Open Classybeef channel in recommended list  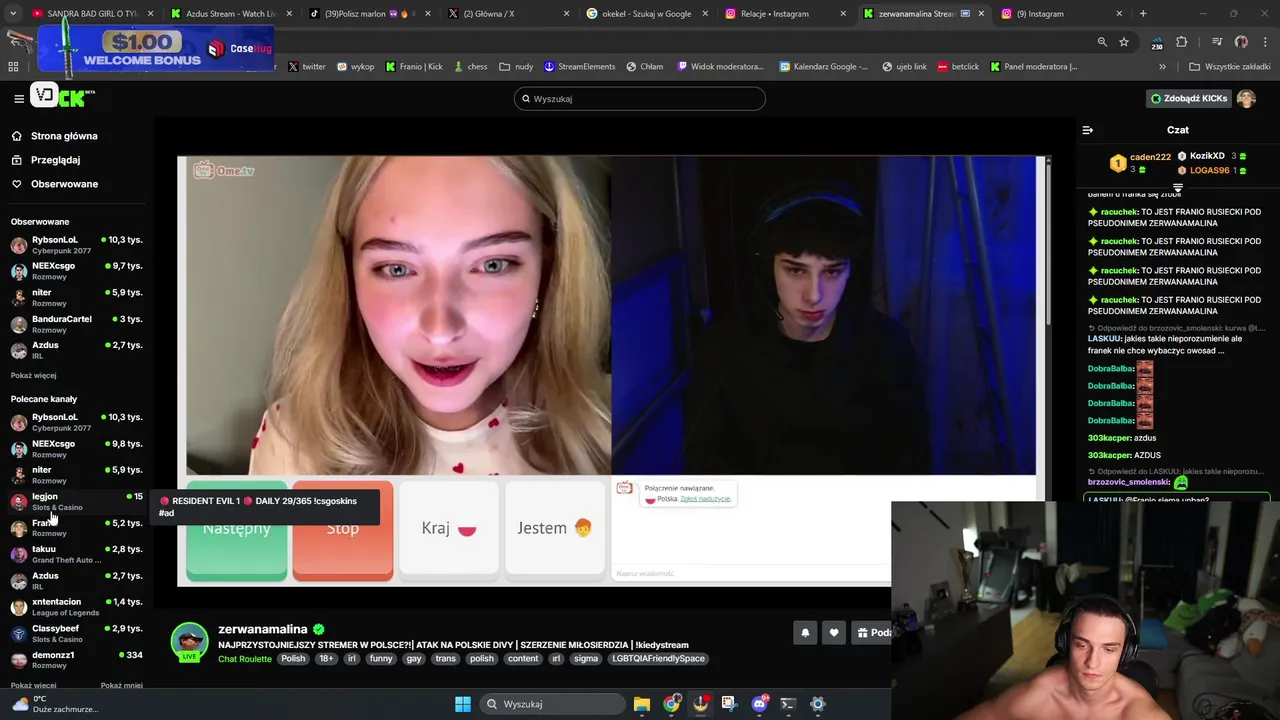point(76,633)
